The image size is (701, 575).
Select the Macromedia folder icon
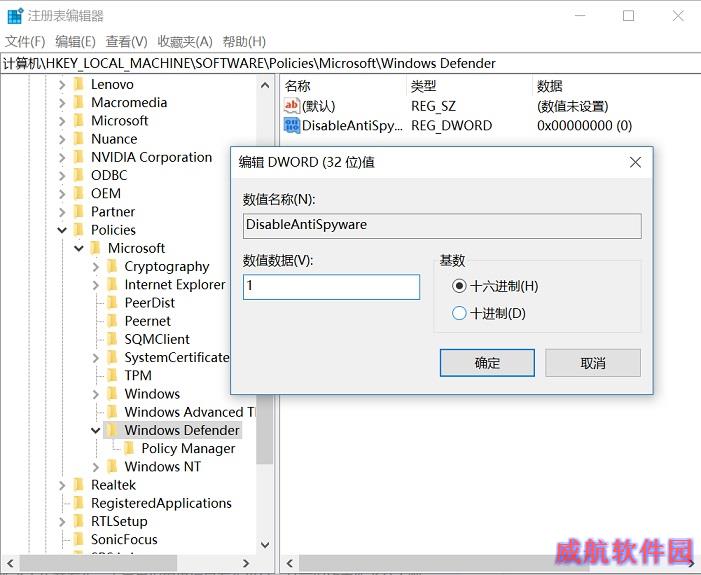click(79, 102)
